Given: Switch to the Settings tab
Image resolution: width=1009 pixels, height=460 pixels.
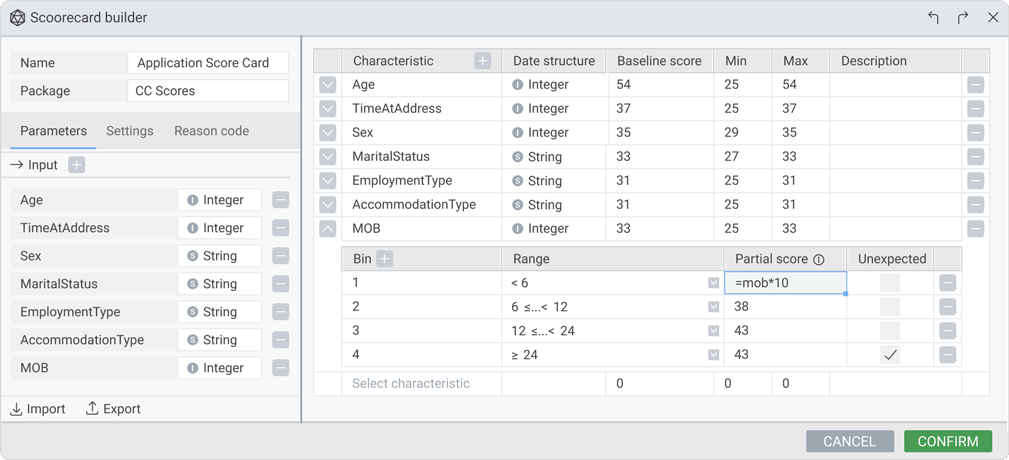Looking at the screenshot, I should point(130,131).
